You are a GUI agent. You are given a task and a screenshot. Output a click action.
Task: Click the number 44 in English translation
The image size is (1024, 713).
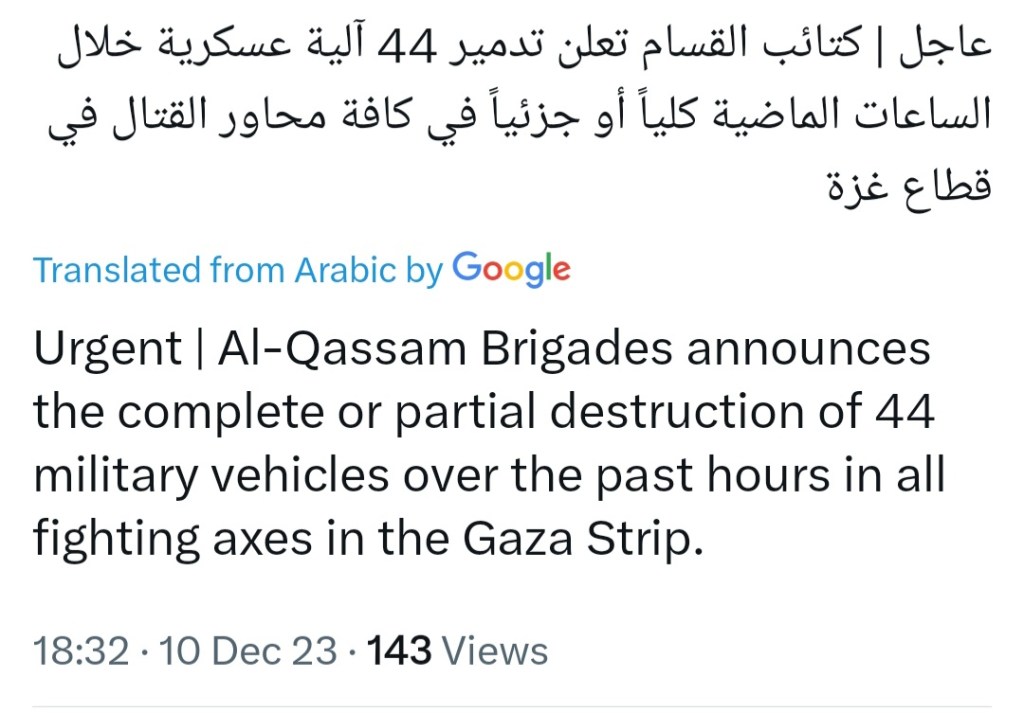point(903,413)
